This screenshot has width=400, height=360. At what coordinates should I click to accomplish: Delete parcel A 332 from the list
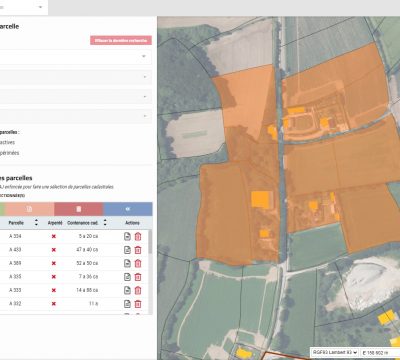(x=138, y=304)
